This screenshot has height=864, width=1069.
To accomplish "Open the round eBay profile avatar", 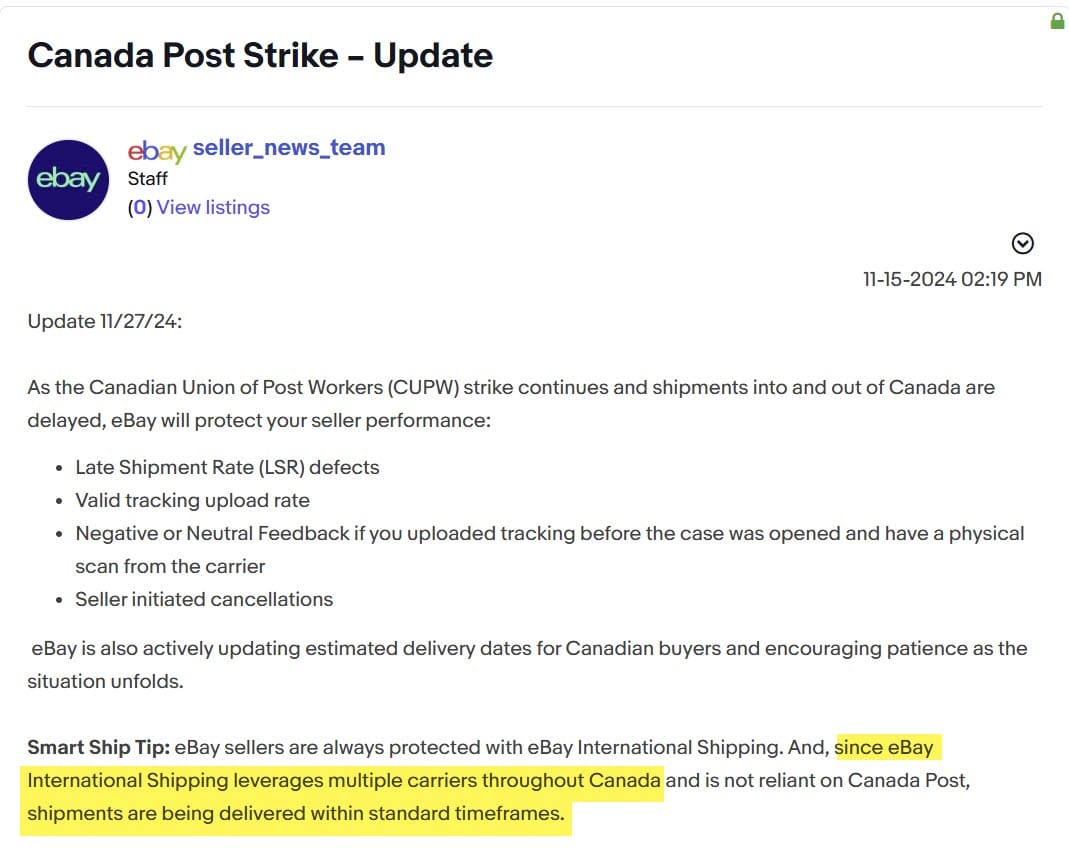I will coord(68,180).
